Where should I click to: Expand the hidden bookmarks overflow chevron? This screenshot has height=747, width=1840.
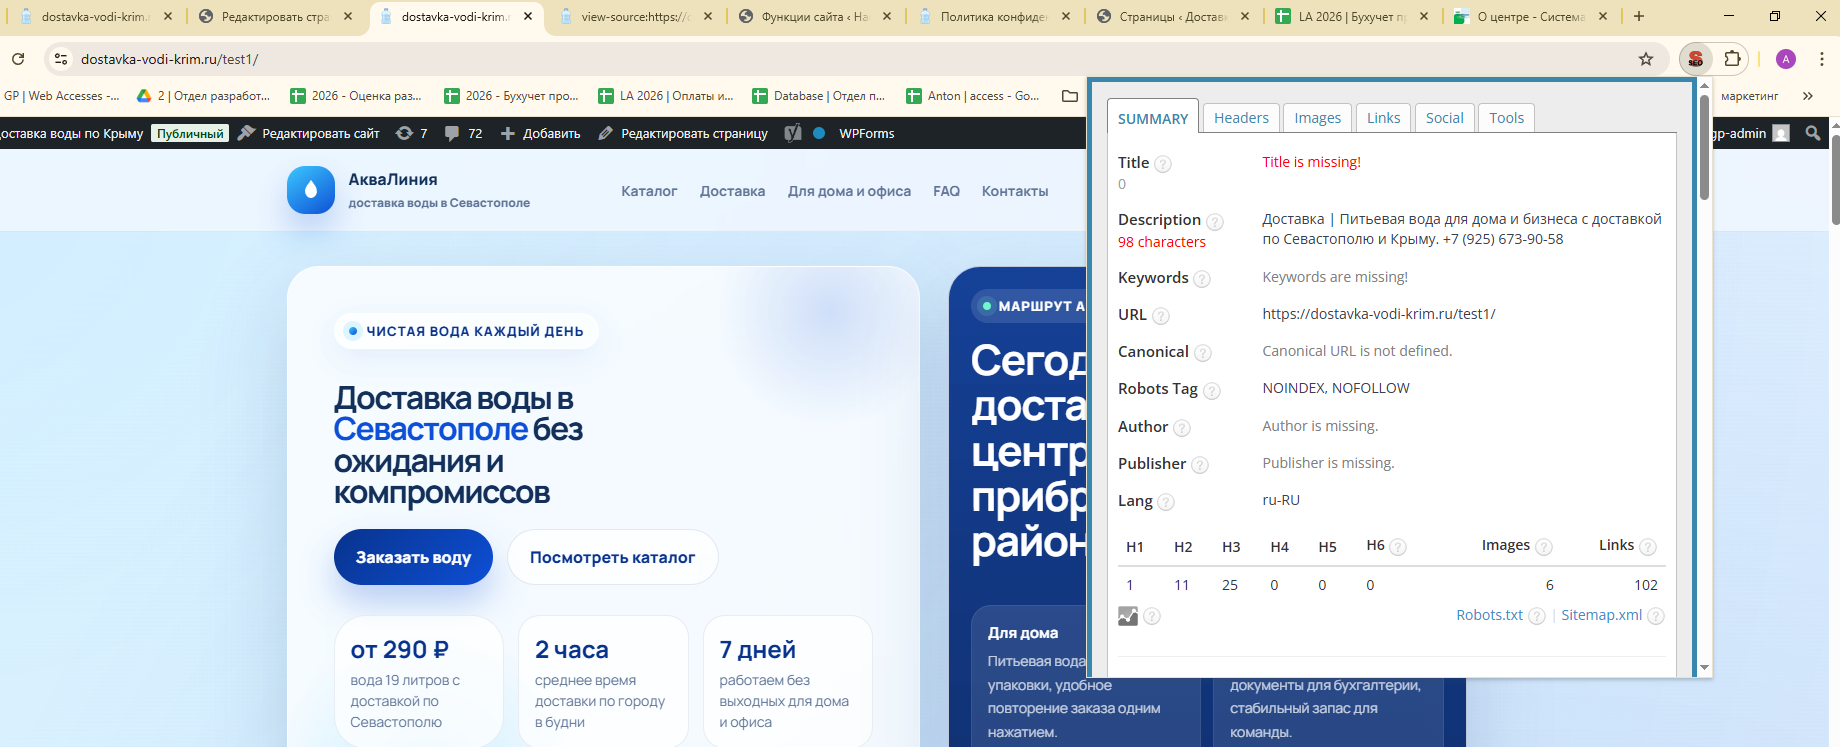1807,96
